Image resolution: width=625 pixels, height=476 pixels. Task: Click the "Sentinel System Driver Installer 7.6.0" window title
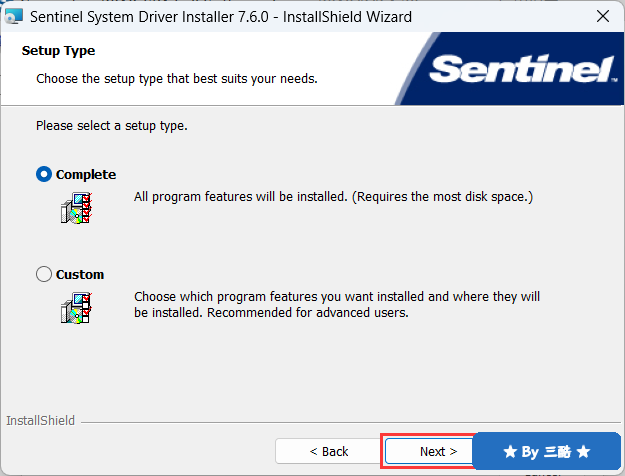point(221,17)
